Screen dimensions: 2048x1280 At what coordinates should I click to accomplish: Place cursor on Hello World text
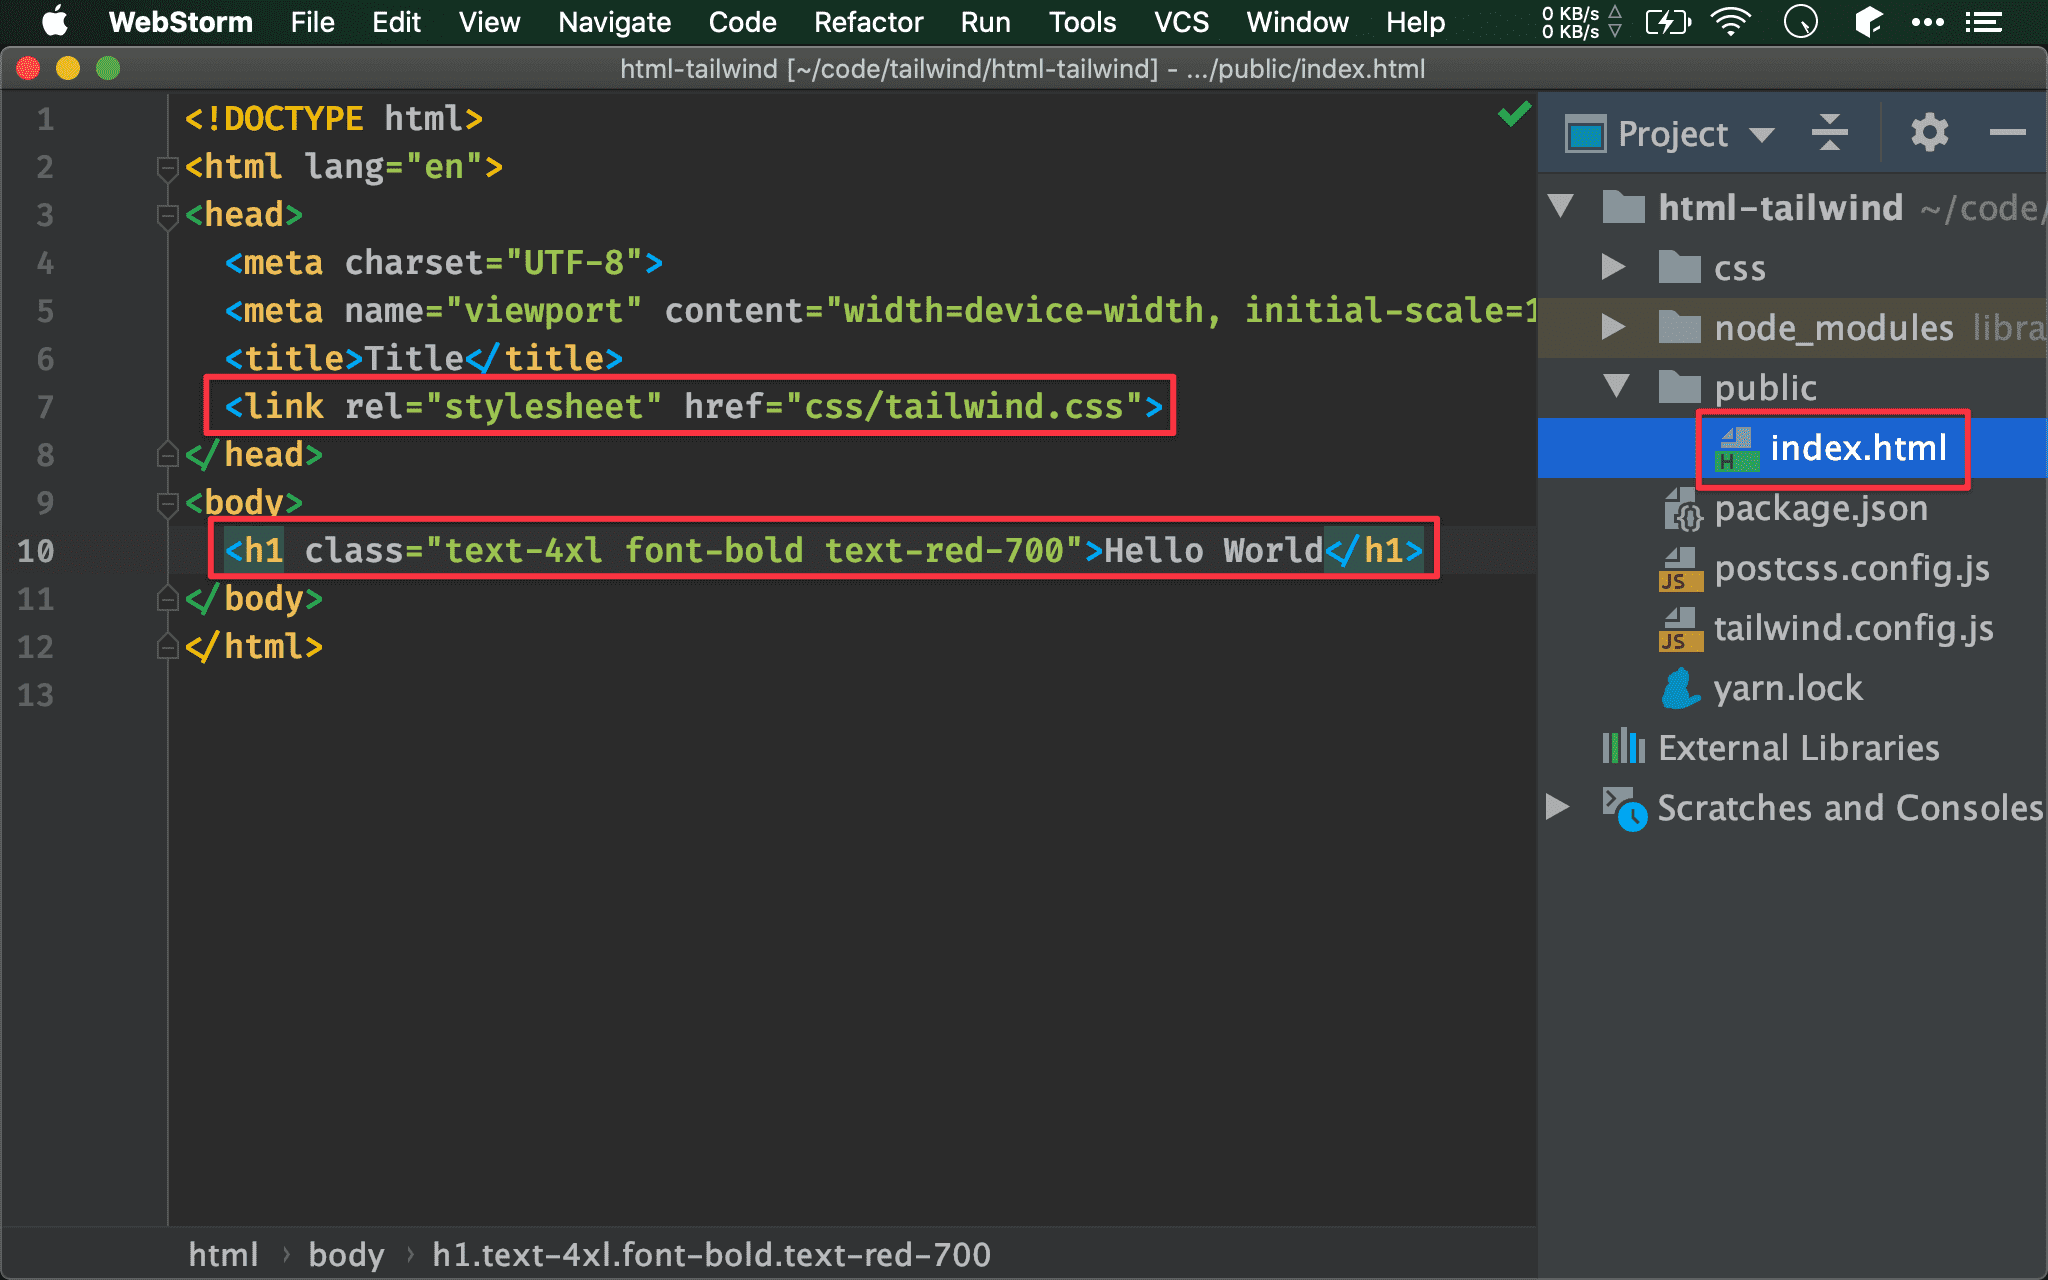[1213, 551]
